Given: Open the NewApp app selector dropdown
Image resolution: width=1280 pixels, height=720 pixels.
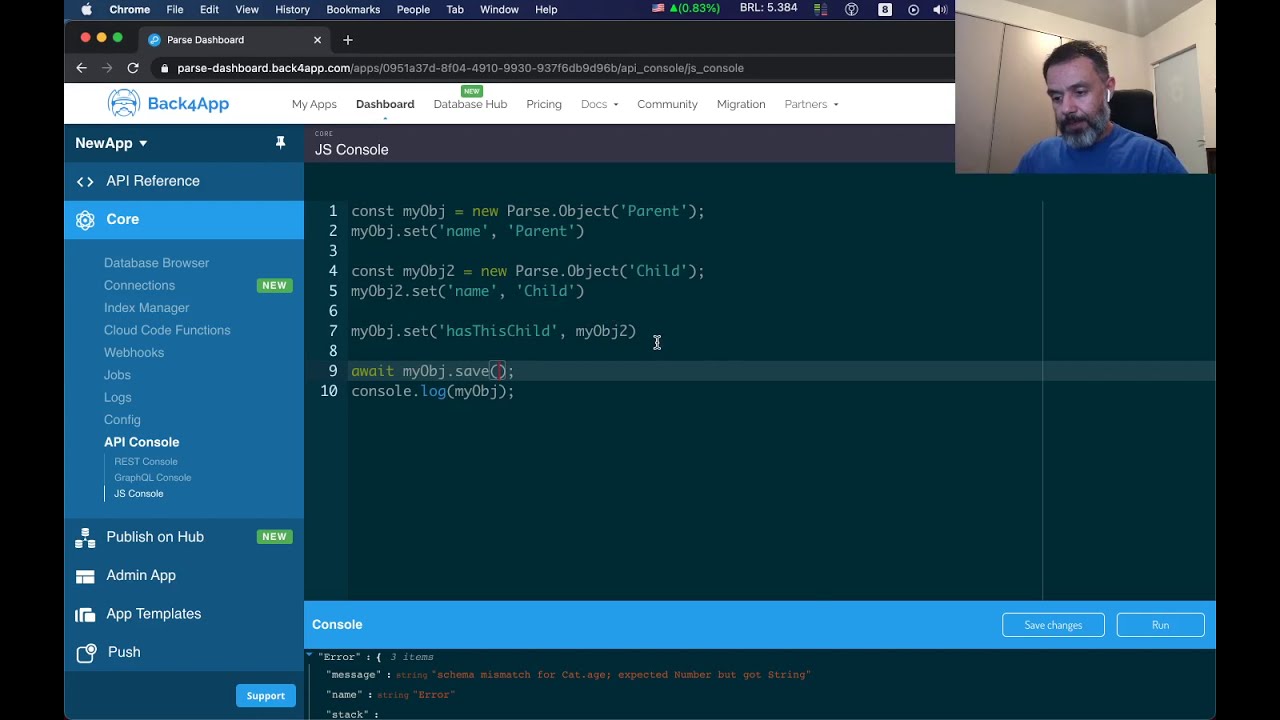Looking at the screenshot, I should pyautogui.click(x=111, y=143).
